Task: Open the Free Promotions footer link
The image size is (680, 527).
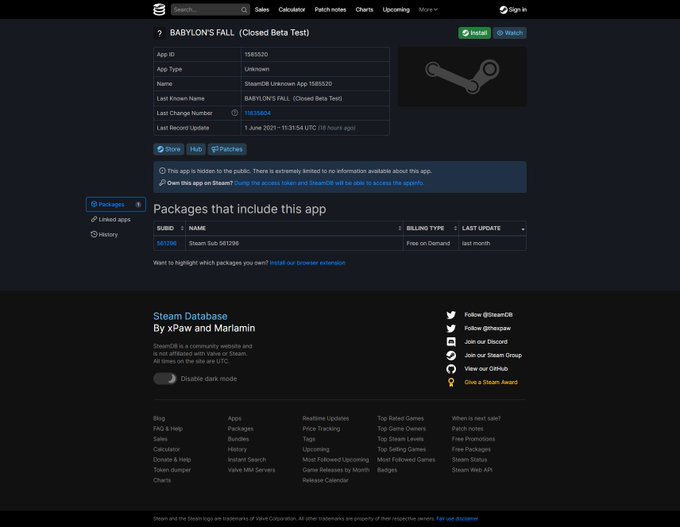Action: (x=473, y=439)
